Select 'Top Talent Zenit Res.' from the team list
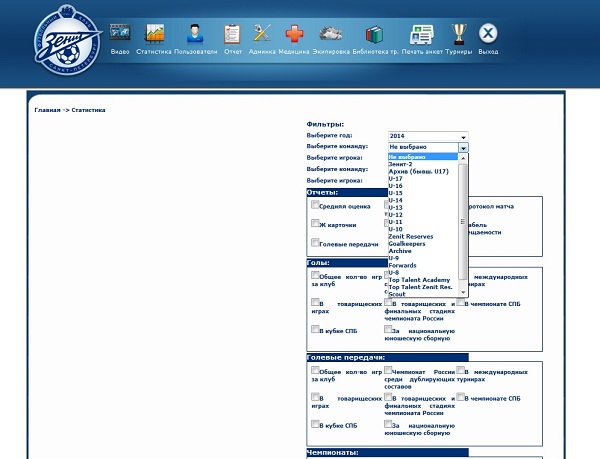Image resolution: width=600 pixels, height=459 pixels. (x=423, y=287)
